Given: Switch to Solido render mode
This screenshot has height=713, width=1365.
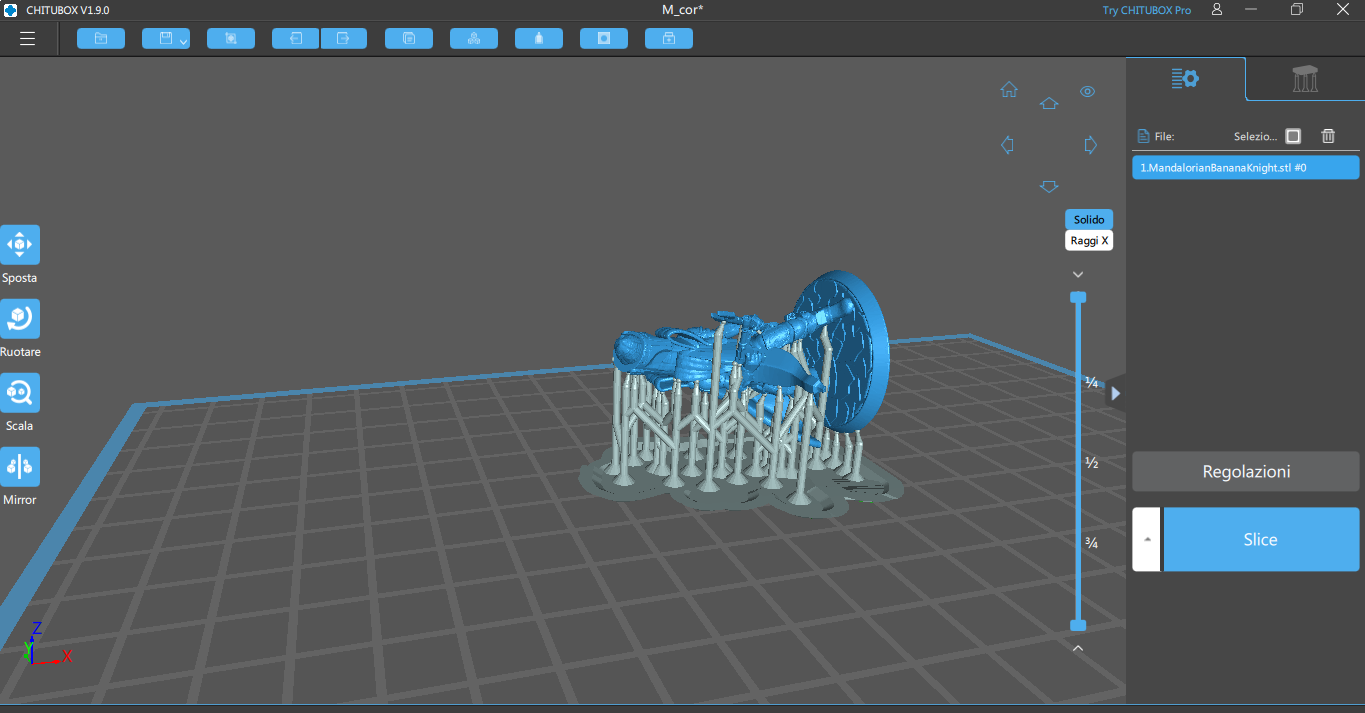Looking at the screenshot, I should pyautogui.click(x=1089, y=220).
